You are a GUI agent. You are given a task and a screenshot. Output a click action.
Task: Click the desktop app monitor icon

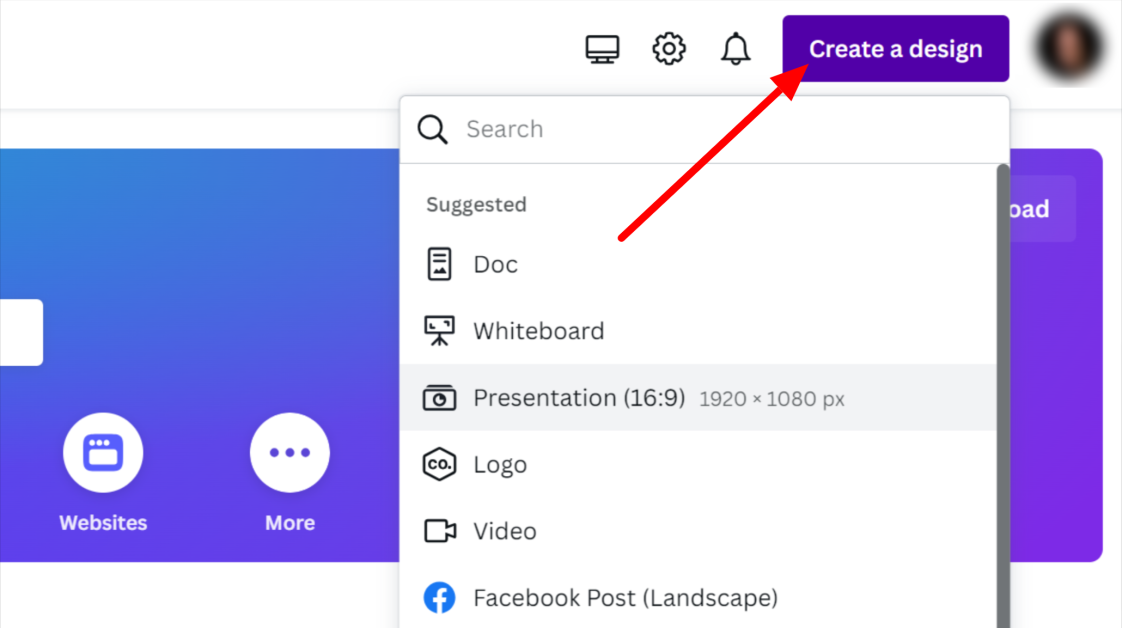click(602, 49)
